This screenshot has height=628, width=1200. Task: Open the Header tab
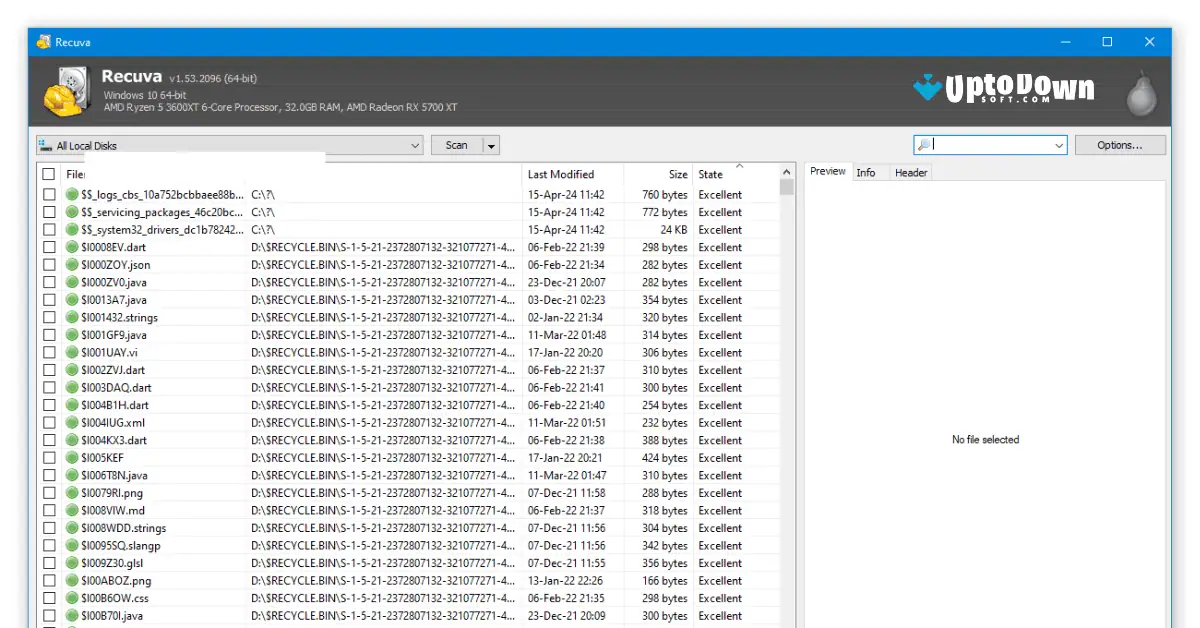910,172
